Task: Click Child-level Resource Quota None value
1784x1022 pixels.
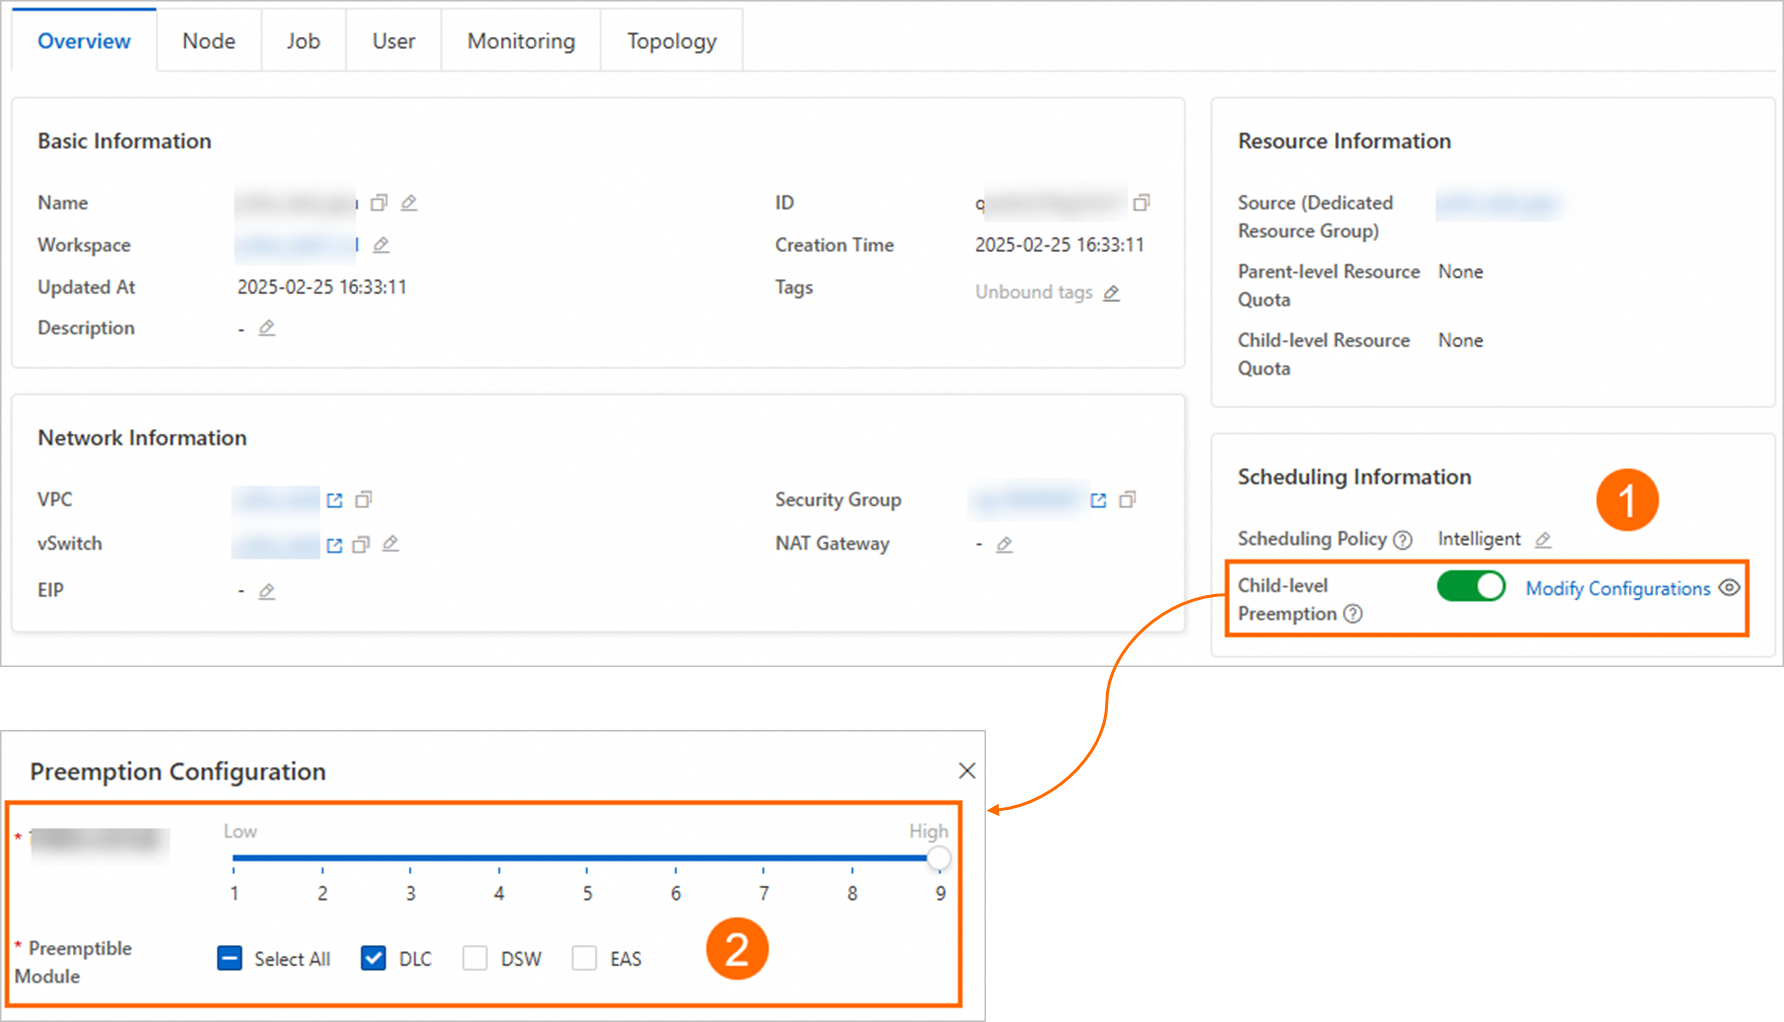Action: [x=1460, y=341]
